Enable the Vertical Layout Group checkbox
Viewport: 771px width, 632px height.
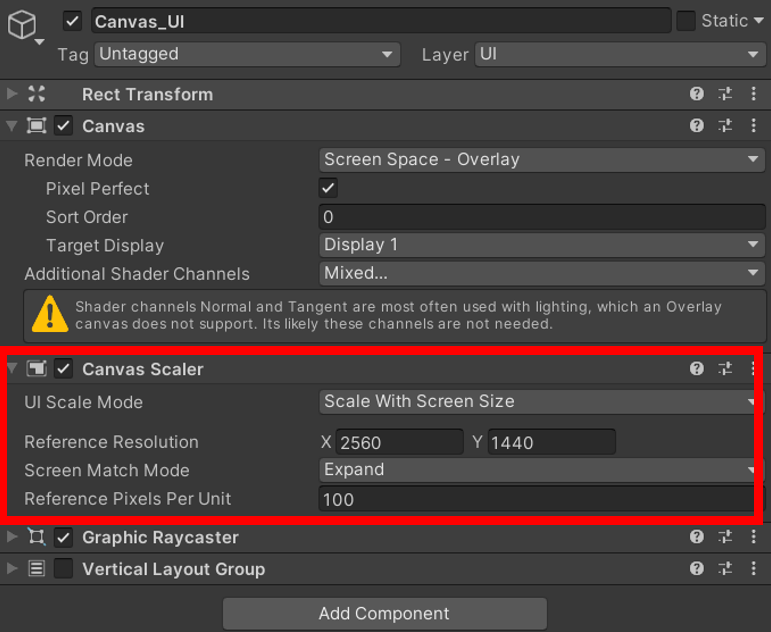(63, 569)
